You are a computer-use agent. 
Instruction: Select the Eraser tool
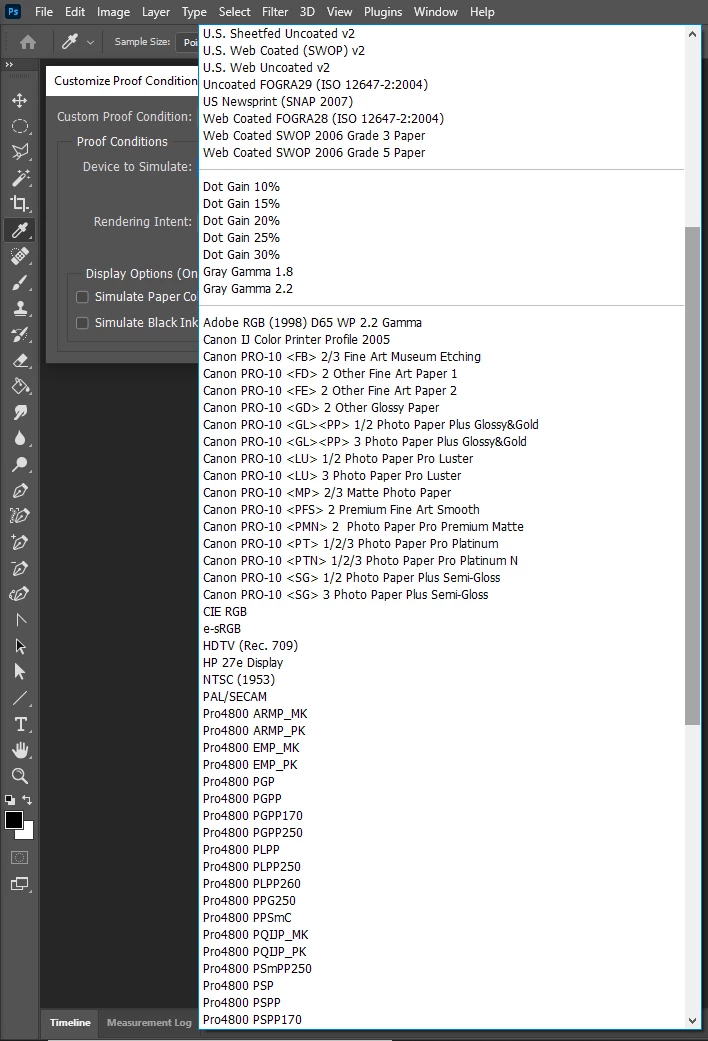(x=20, y=360)
